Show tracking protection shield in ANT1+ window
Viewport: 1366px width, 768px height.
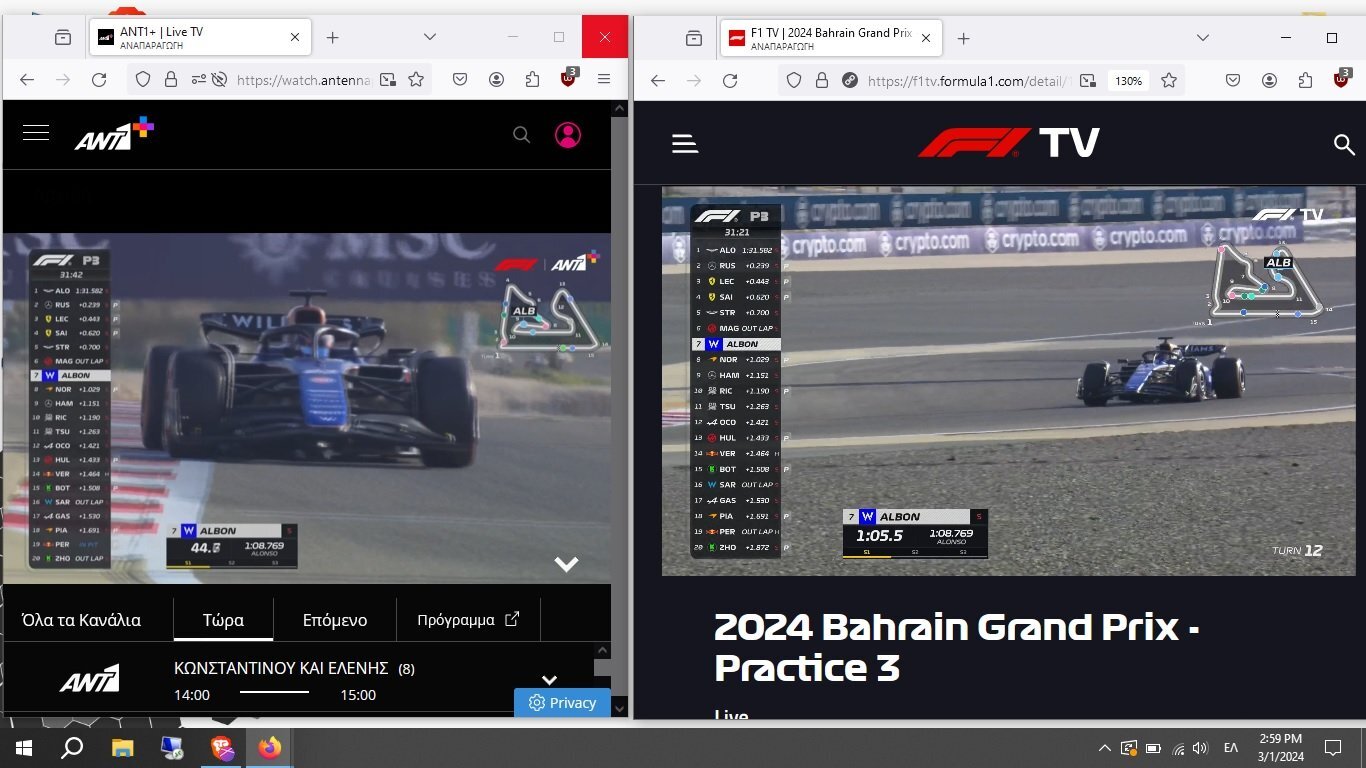[x=143, y=80]
